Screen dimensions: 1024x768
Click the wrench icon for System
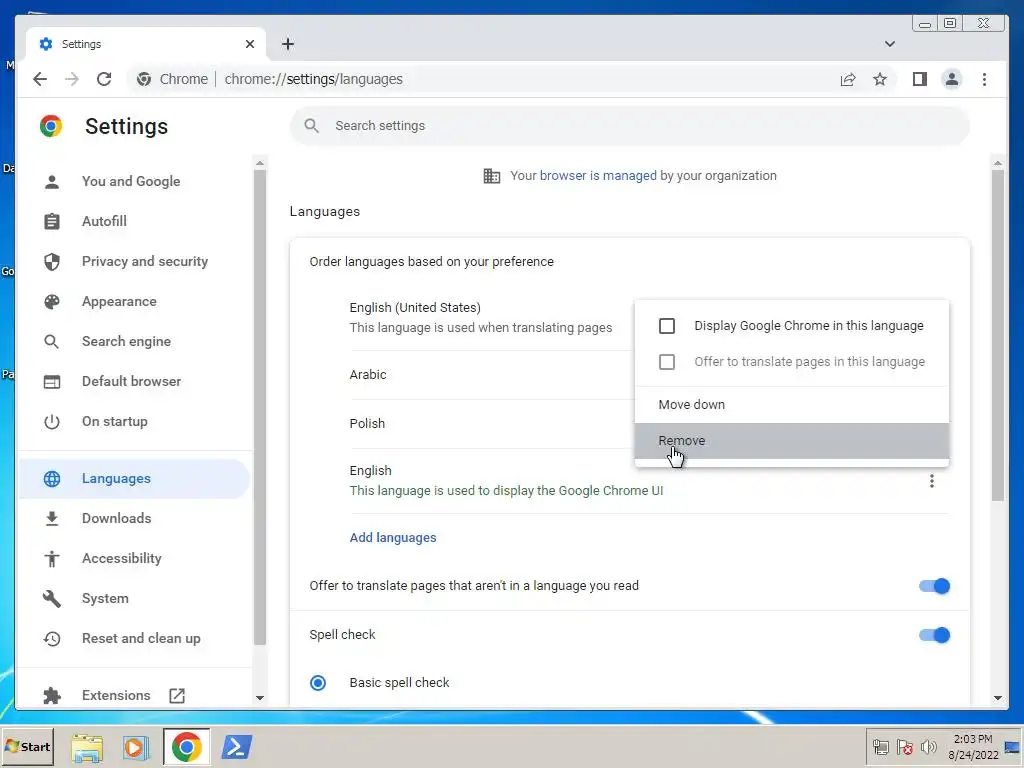coord(52,598)
